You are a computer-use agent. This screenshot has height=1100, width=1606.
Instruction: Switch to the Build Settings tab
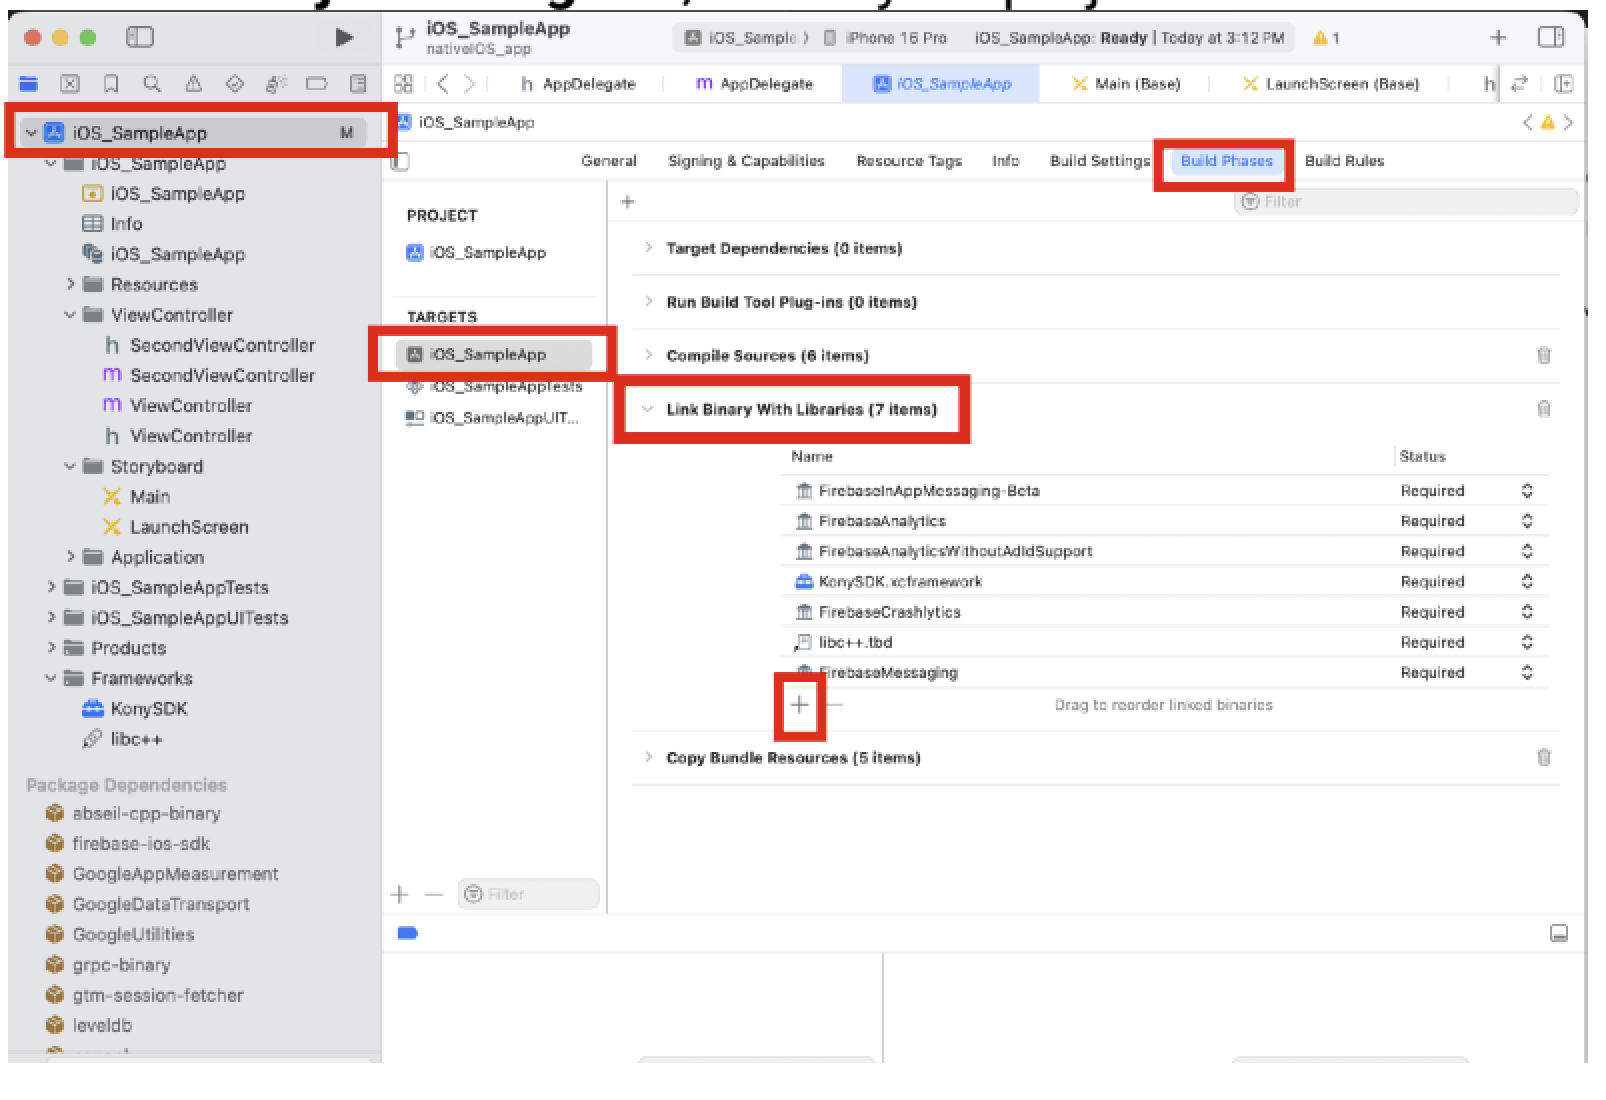[x=1099, y=161]
